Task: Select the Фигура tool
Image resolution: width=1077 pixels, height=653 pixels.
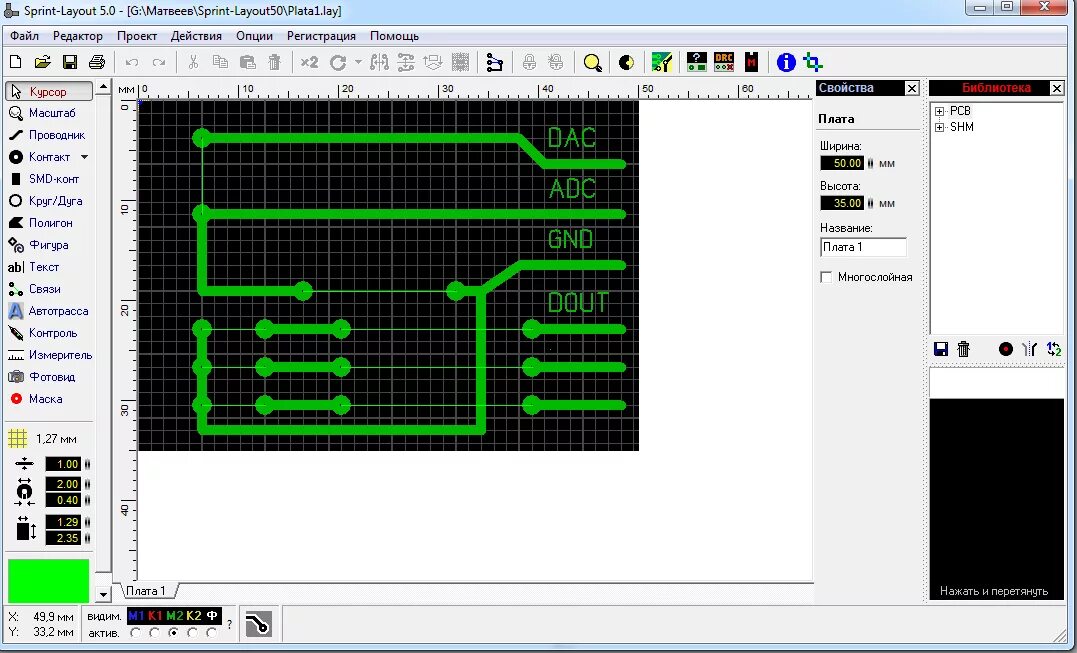Action: [49, 244]
